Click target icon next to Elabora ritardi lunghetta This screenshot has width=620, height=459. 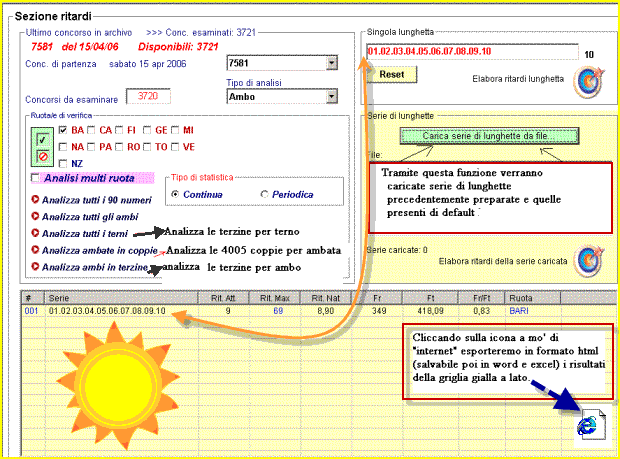coord(589,82)
